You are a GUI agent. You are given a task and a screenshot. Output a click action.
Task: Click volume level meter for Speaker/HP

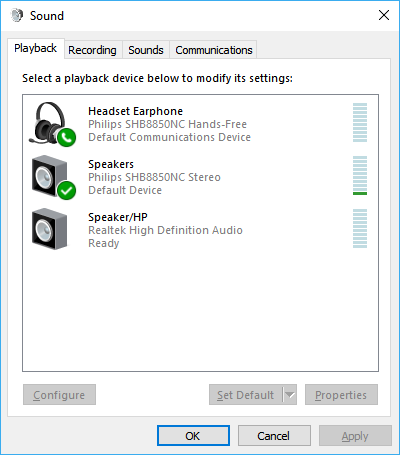click(360, 228)
